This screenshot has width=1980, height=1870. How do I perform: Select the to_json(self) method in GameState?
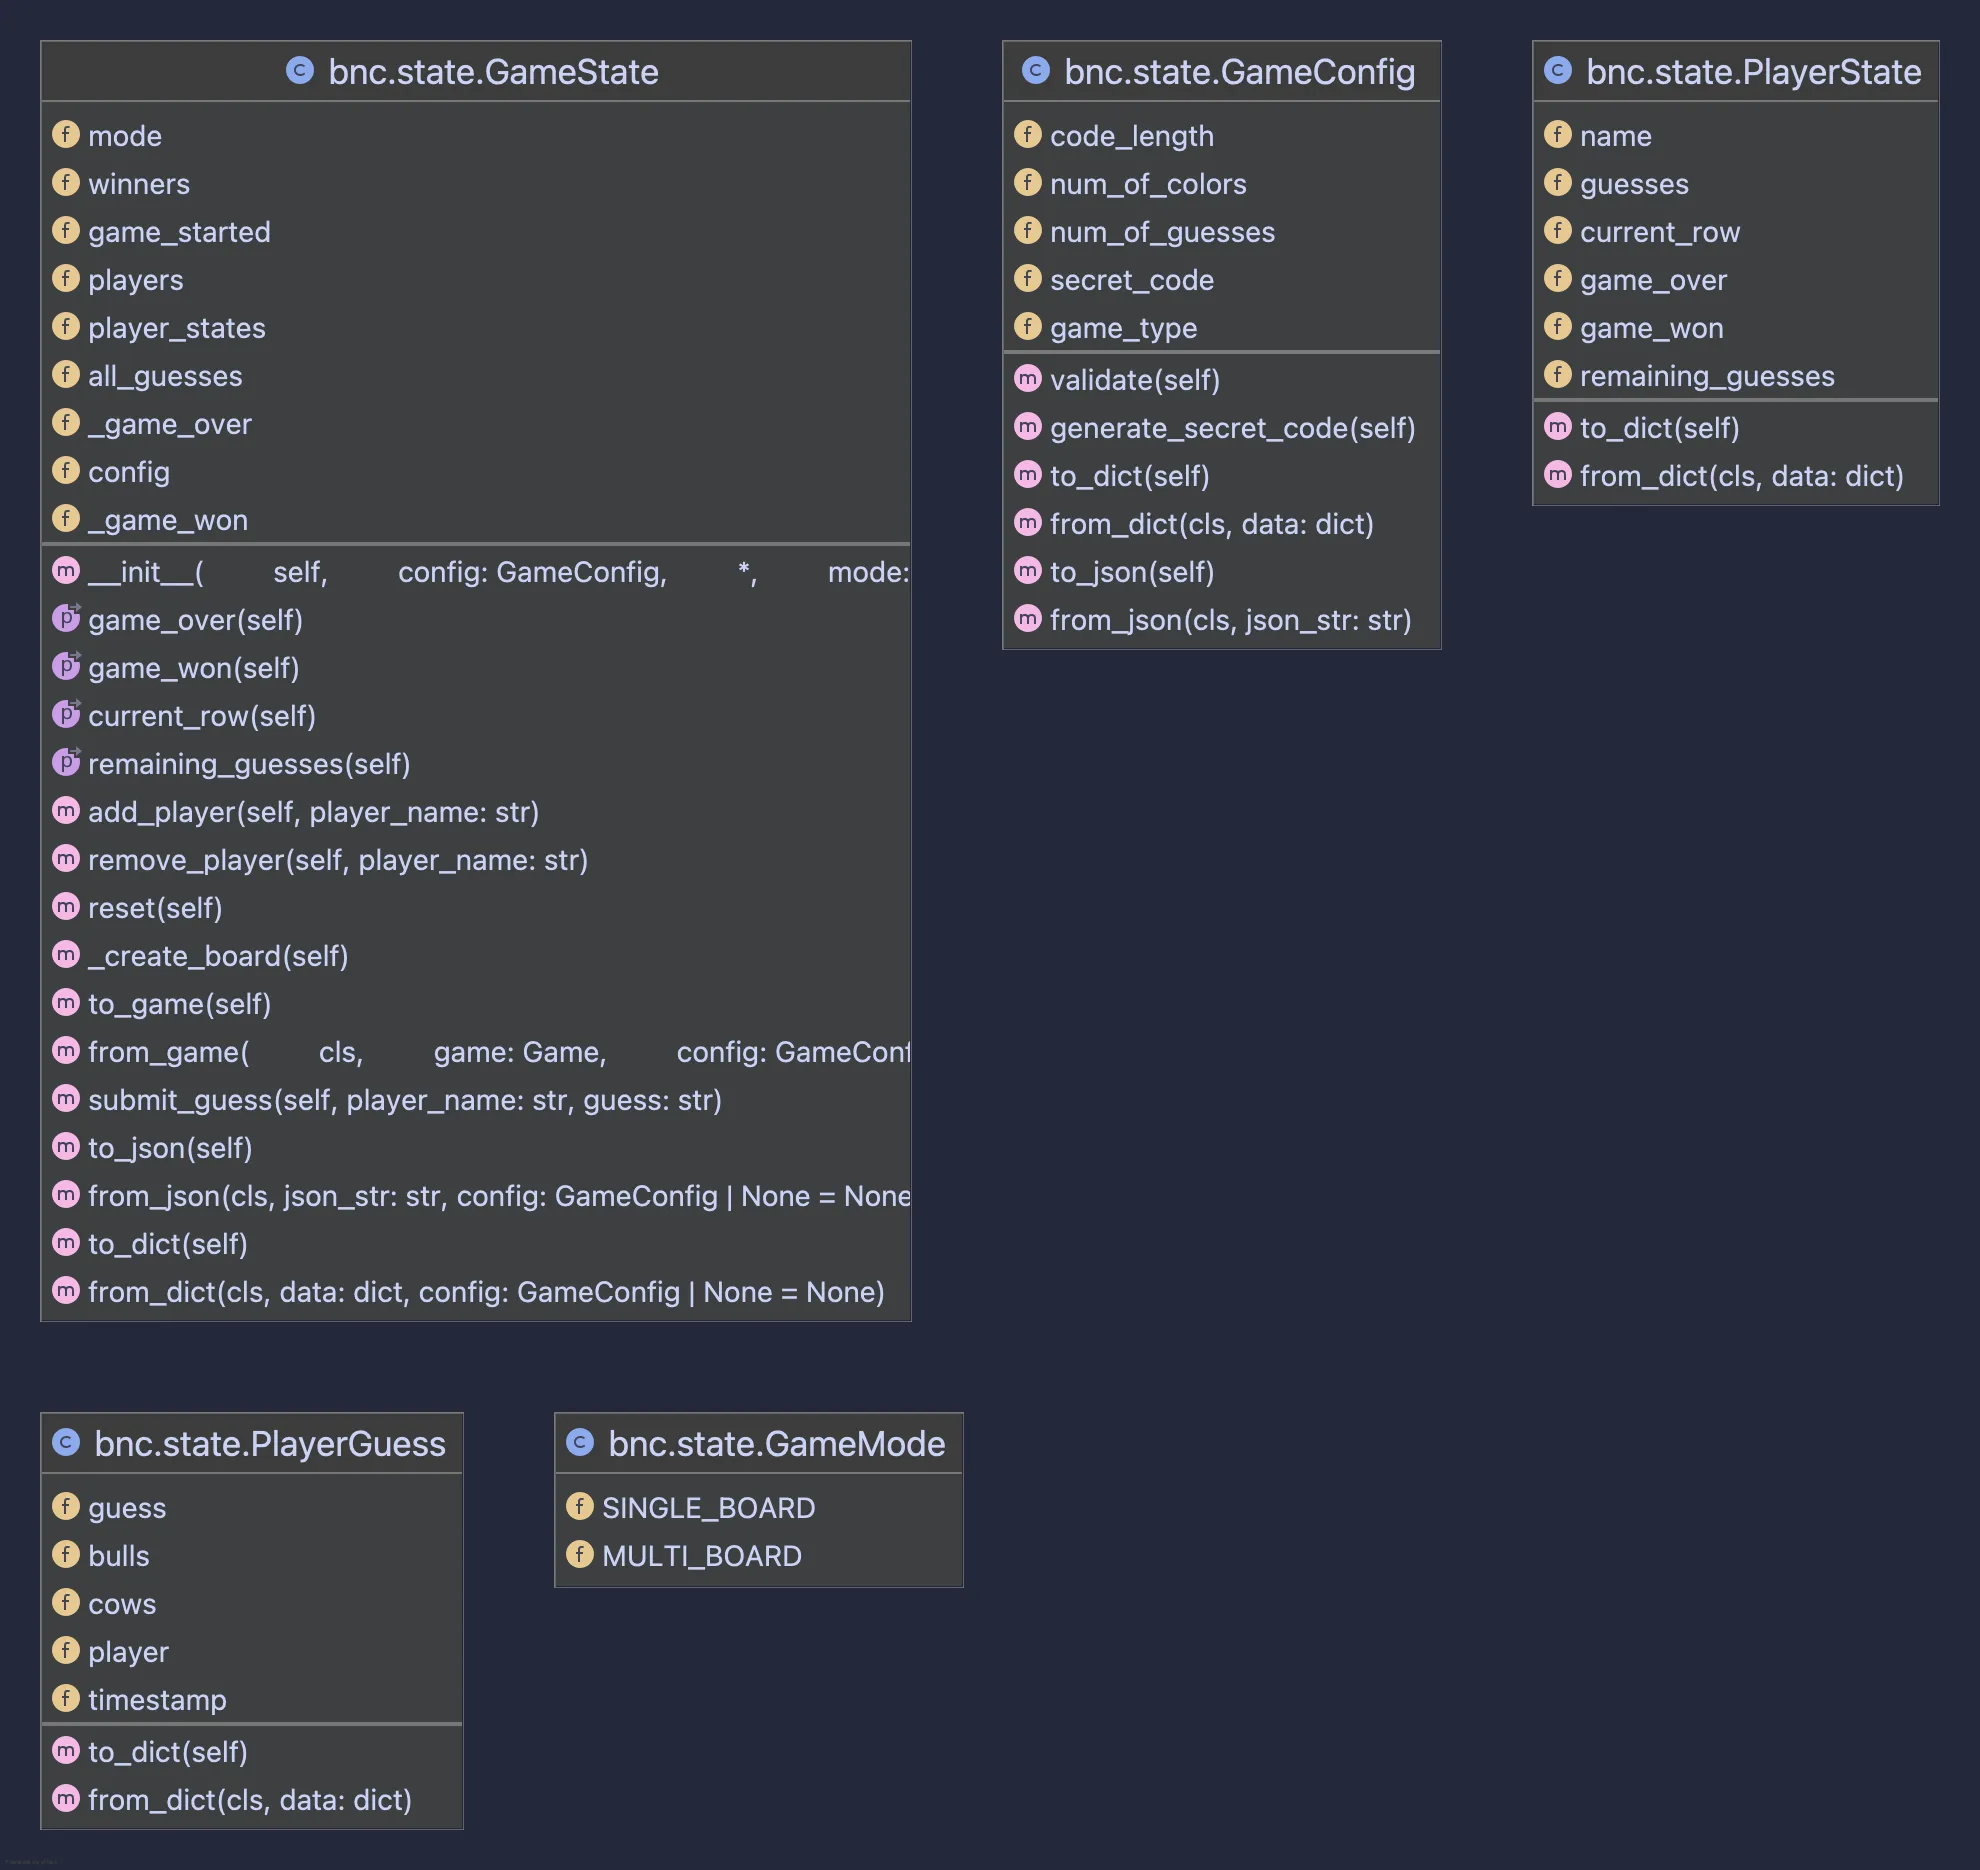[x=170, y=1148]
